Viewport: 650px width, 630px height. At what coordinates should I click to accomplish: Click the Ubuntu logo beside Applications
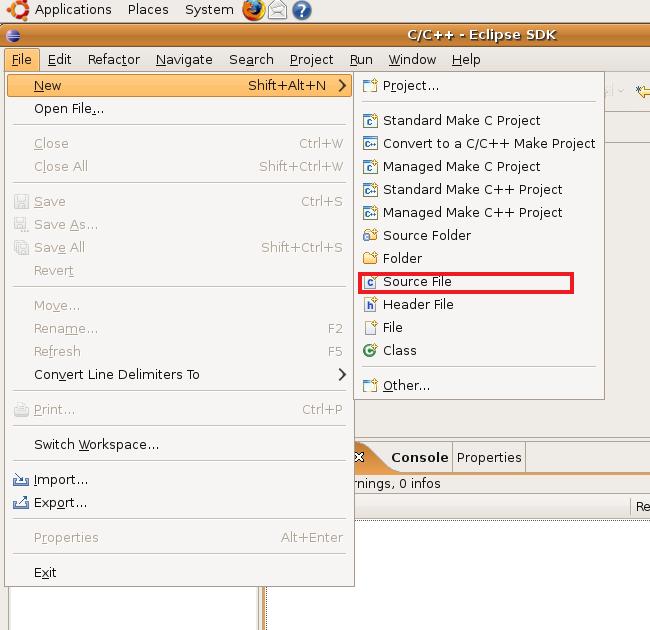(x=18, y=10)
